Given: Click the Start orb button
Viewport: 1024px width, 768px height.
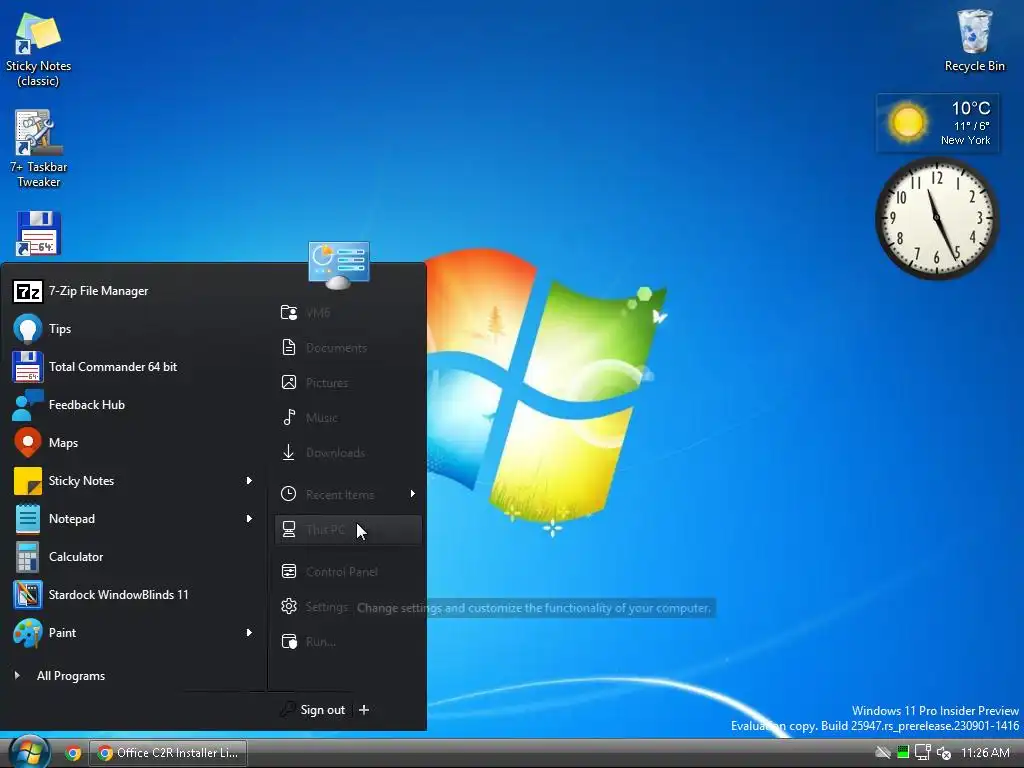Looking at the screenshot, I should tap(28, 752).
